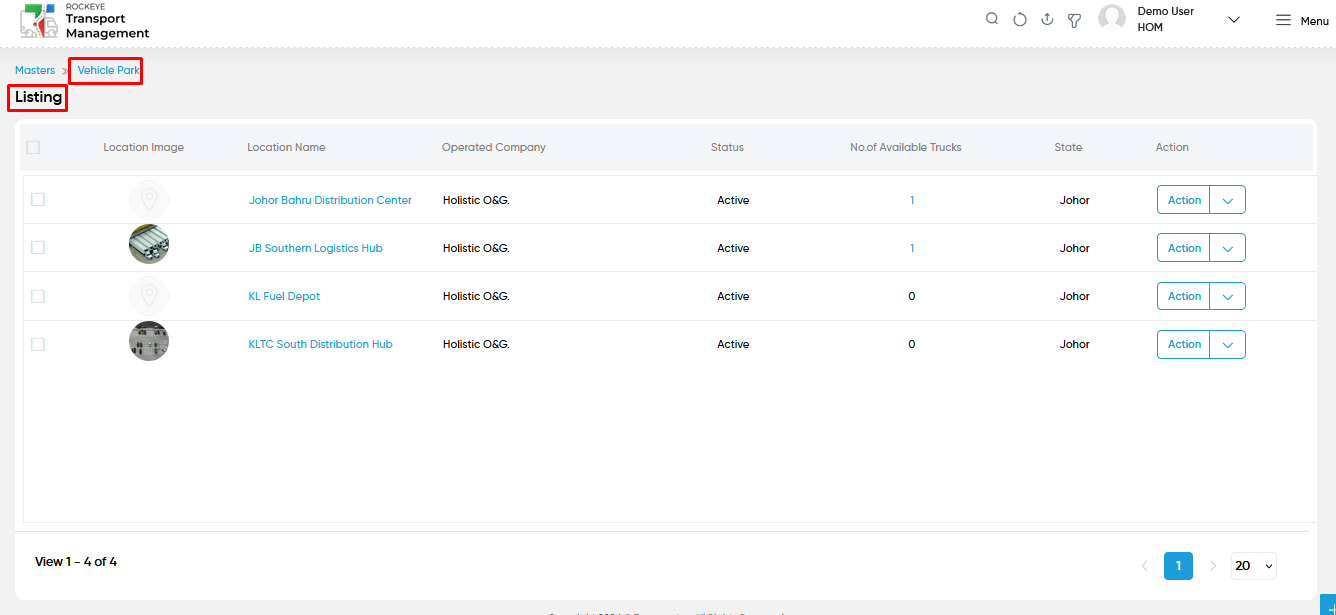Click the Demo User avatar picture
Image resolution: width=1336 pixels, height=615 pixels.
point(1112,19)
